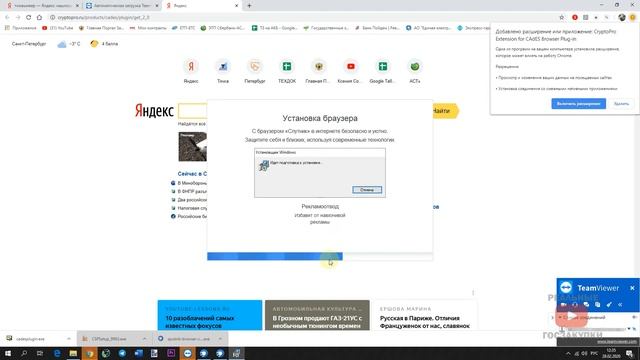
Task: Open news block three-dot menu
Action: pos(473,293)
